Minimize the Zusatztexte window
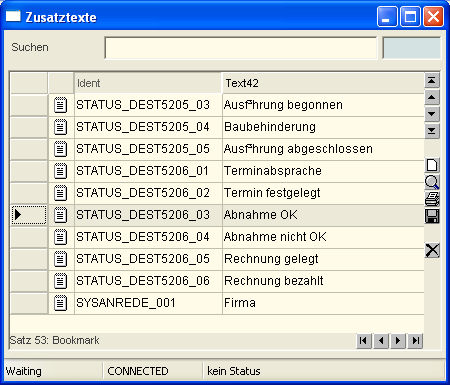 [387, 16]
